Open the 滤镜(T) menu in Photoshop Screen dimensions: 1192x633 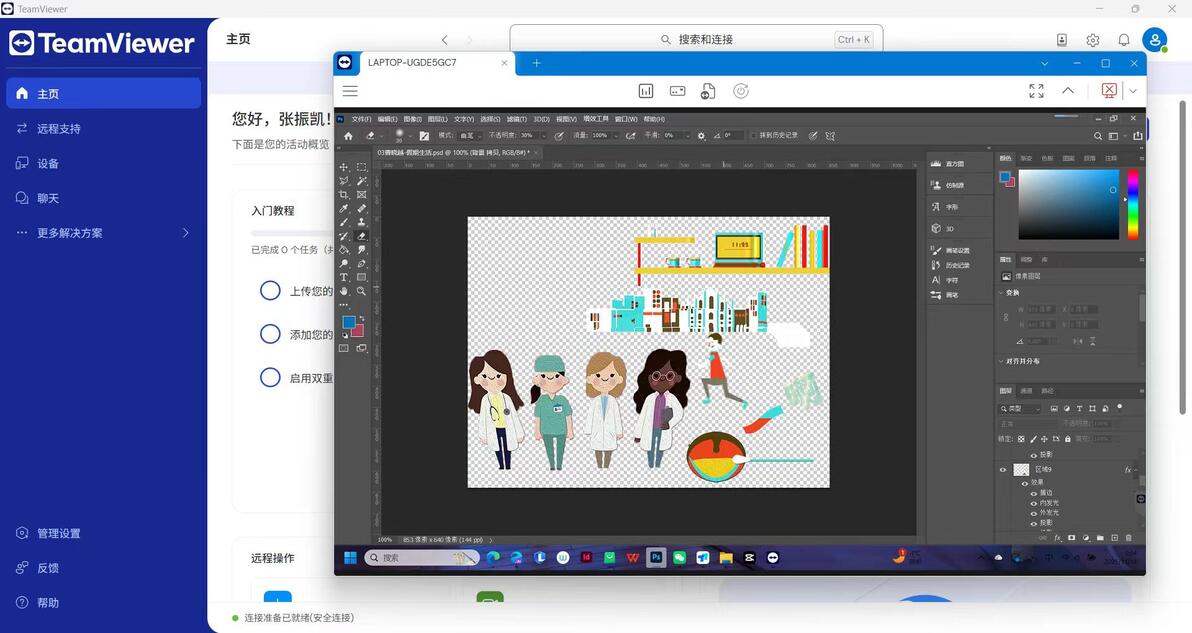tap(516, 119)
